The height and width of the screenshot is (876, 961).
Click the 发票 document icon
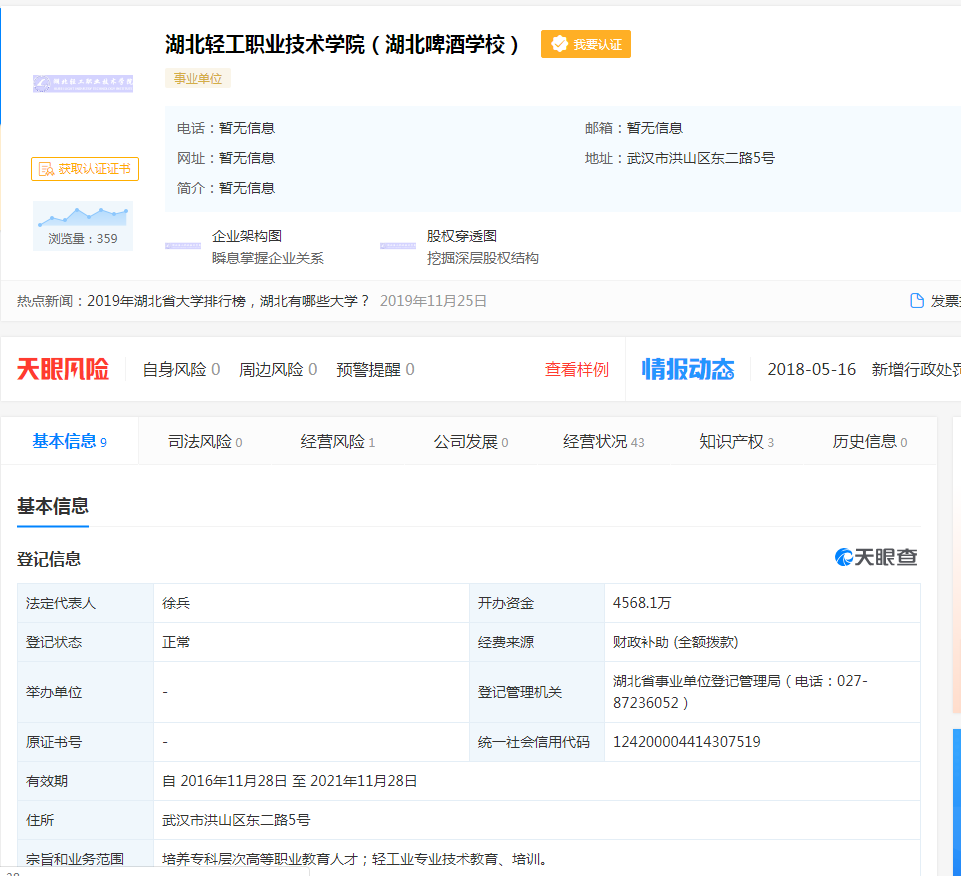pos(916,301)
